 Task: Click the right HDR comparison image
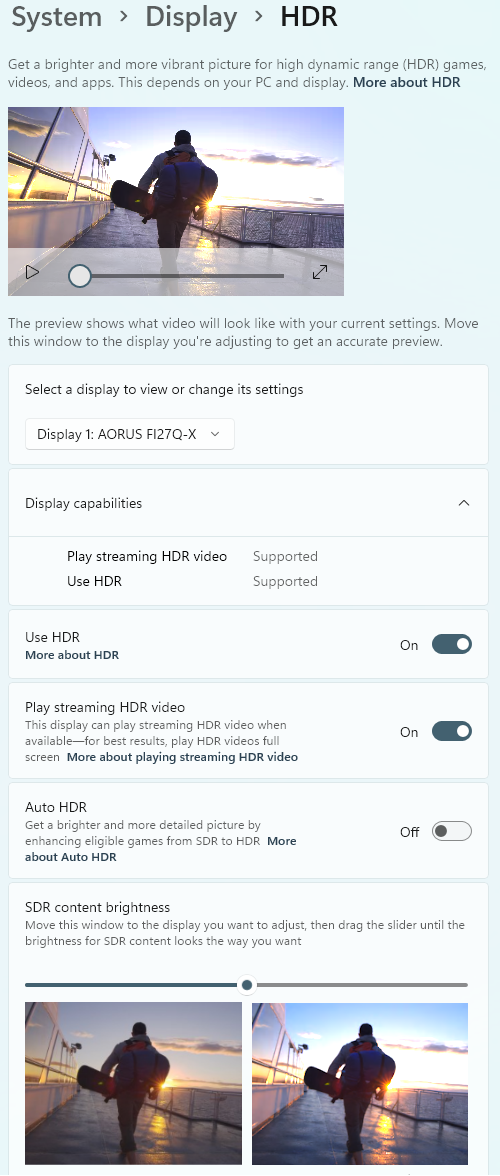pos(360,1083)
